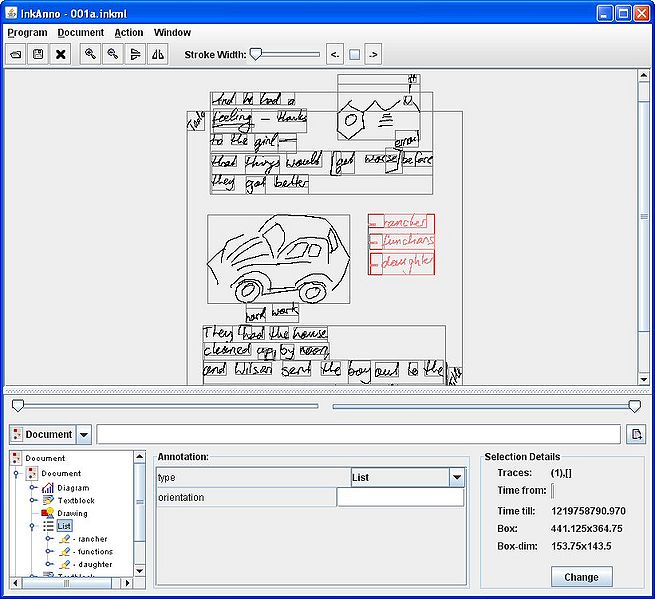
Task: Click the flip vertical toolbar icon
Action: (x=135, y=54)
